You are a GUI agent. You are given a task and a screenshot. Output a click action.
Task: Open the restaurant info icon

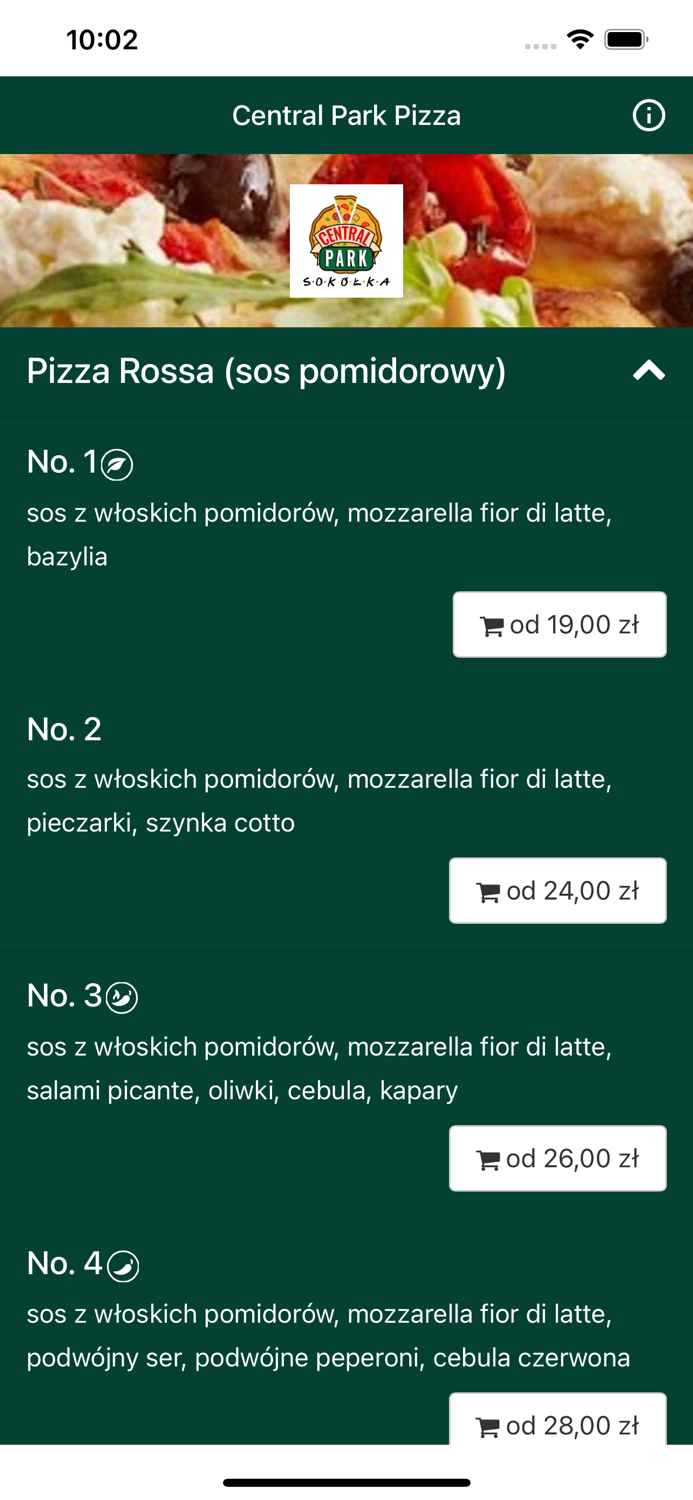(650, 115)
